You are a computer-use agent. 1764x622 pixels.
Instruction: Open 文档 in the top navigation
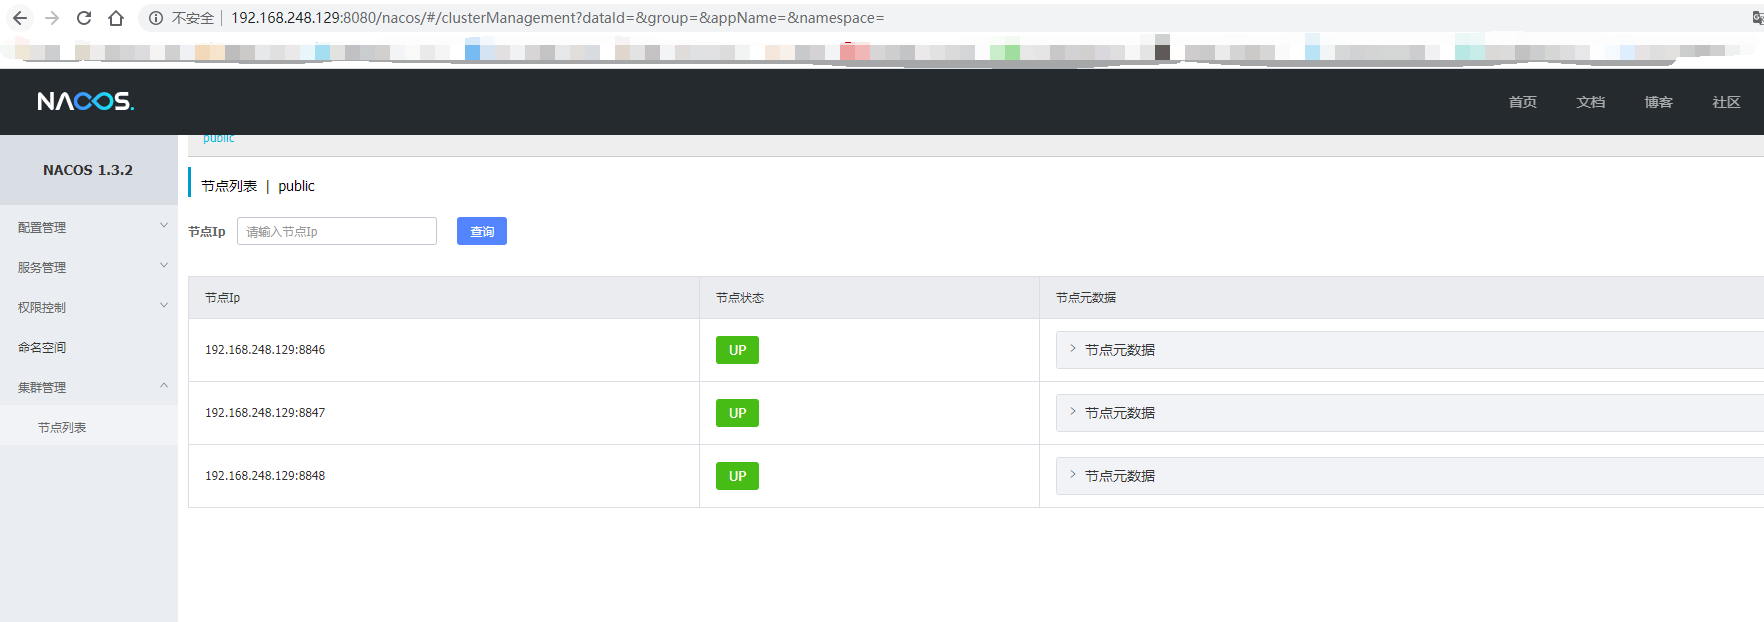pos(1591,102)
